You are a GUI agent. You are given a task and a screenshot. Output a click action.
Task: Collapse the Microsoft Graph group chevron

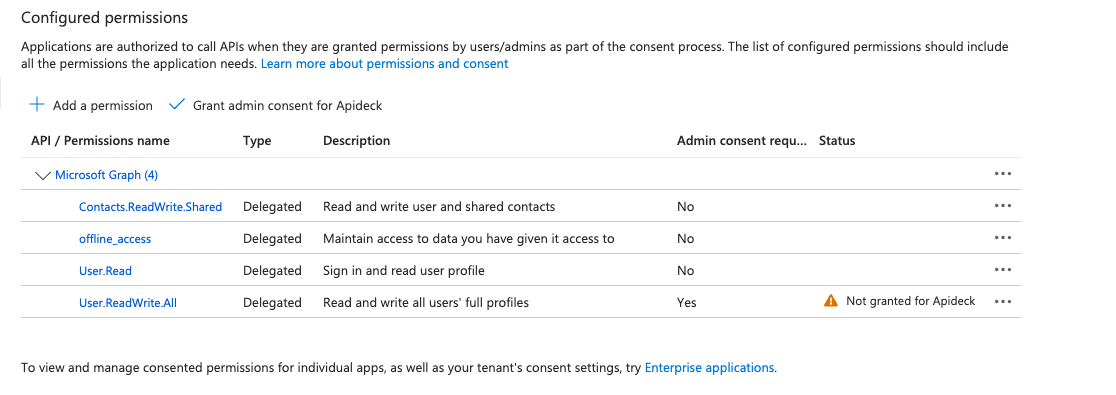click(43, 175)
